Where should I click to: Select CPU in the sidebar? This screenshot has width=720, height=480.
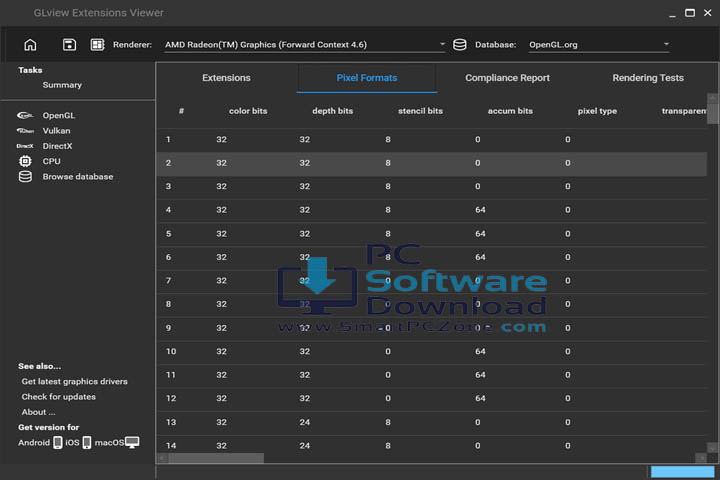51,161
